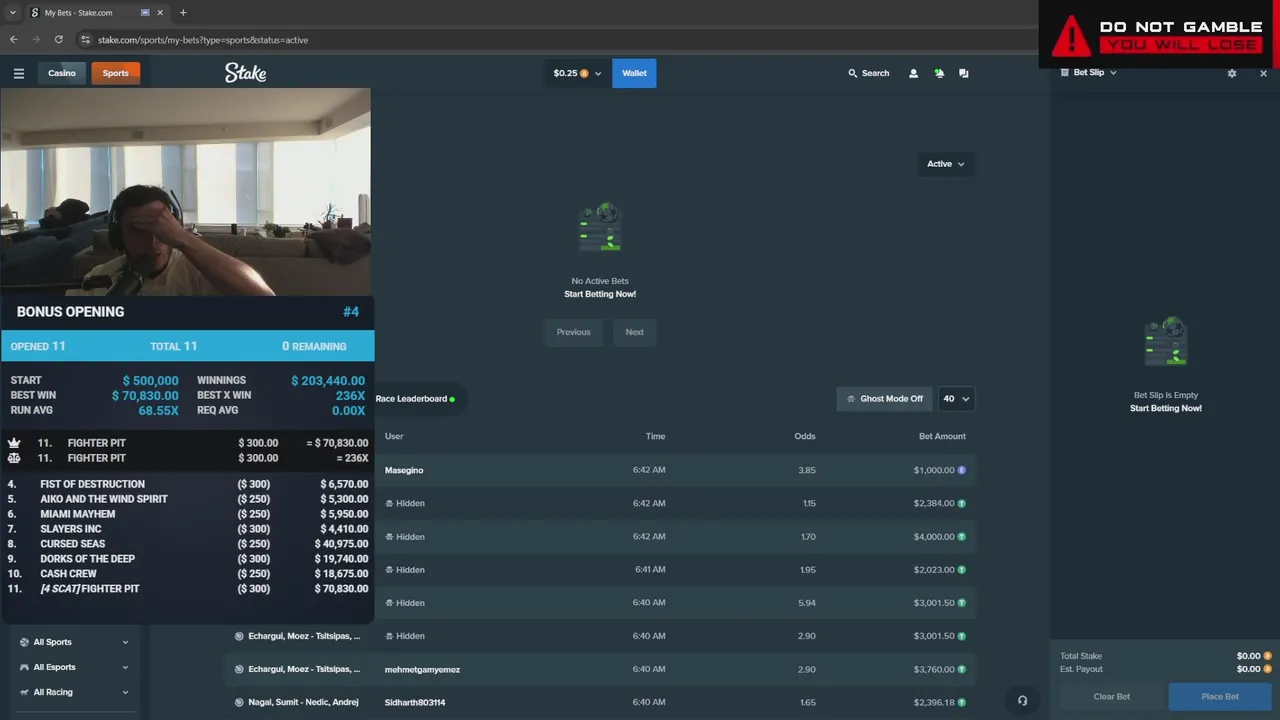The height and width of the screenshot is (720, 1280).
Task: Open a new browser tab
Action: [183, 13]
